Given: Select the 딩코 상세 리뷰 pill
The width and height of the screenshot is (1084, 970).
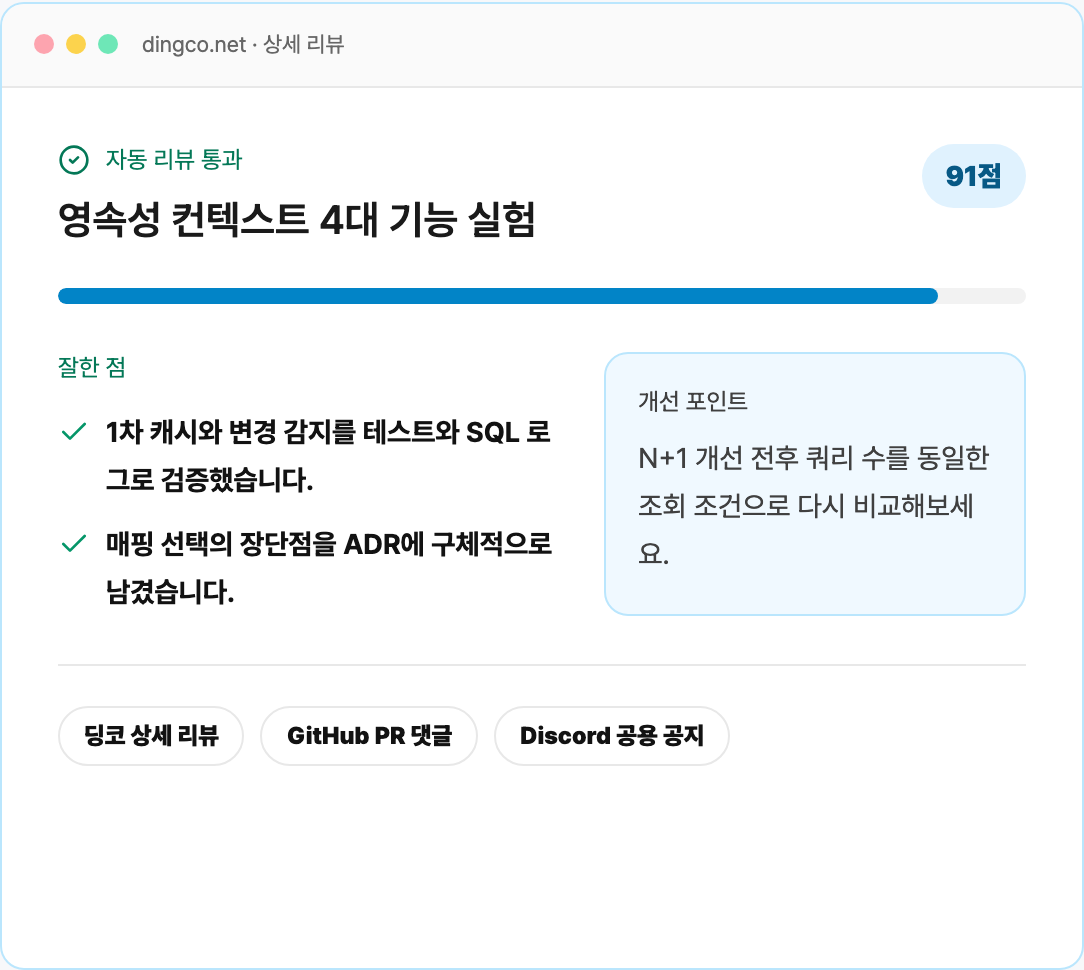Looking at the screenshot, I should [151, 736].
